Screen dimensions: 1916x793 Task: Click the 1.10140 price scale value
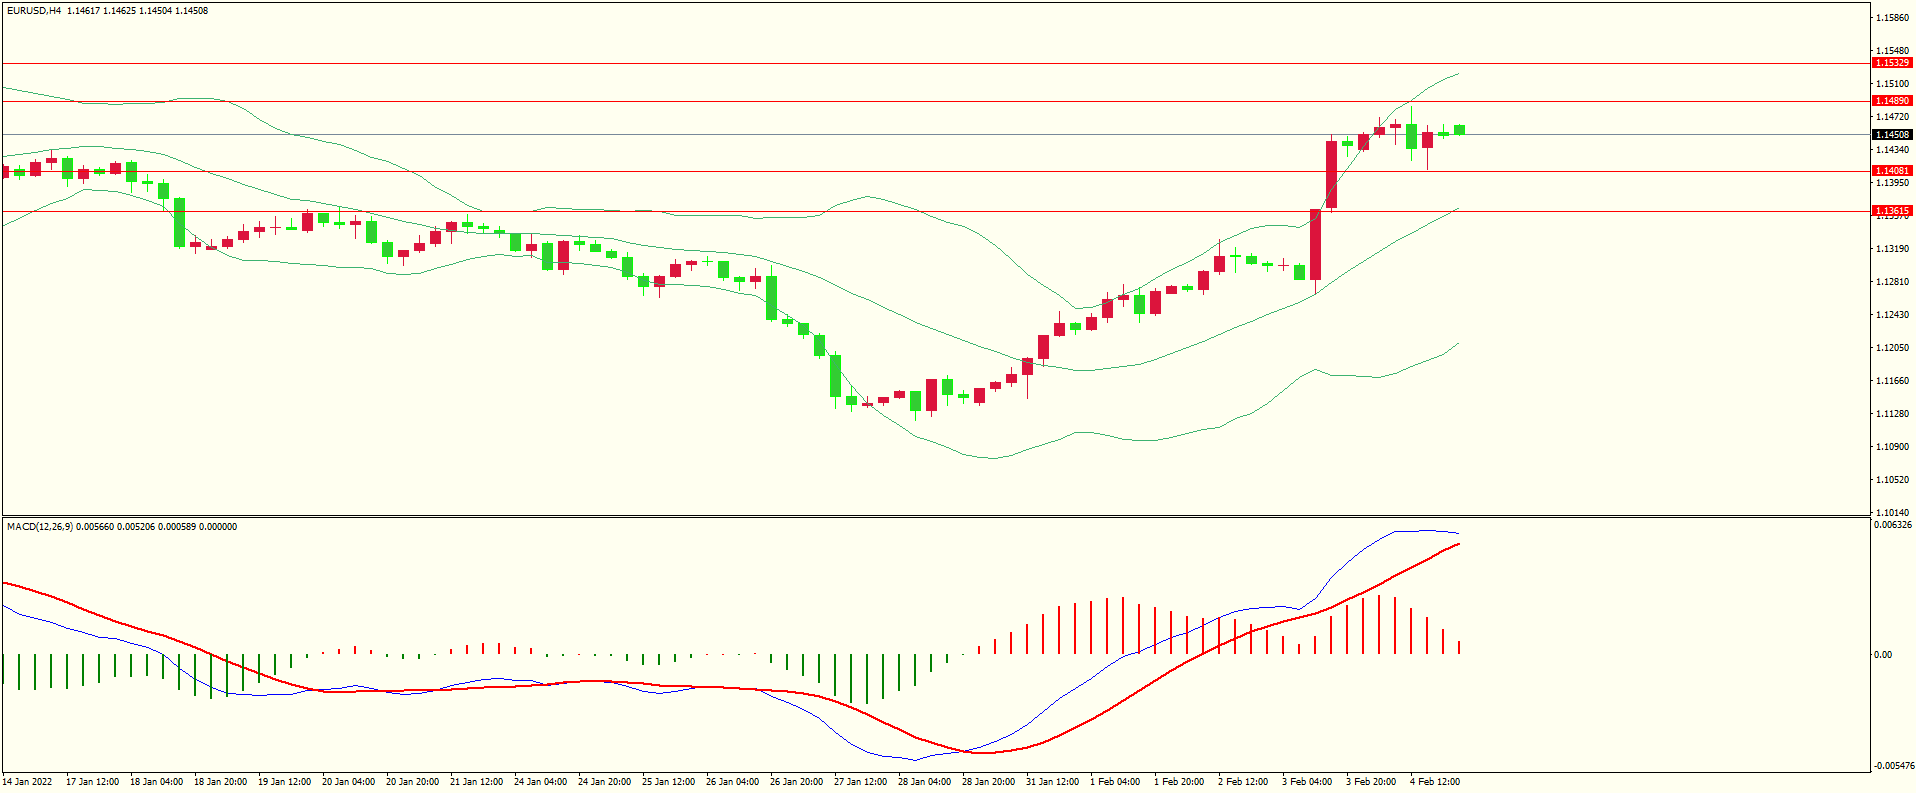point(1892,513)
